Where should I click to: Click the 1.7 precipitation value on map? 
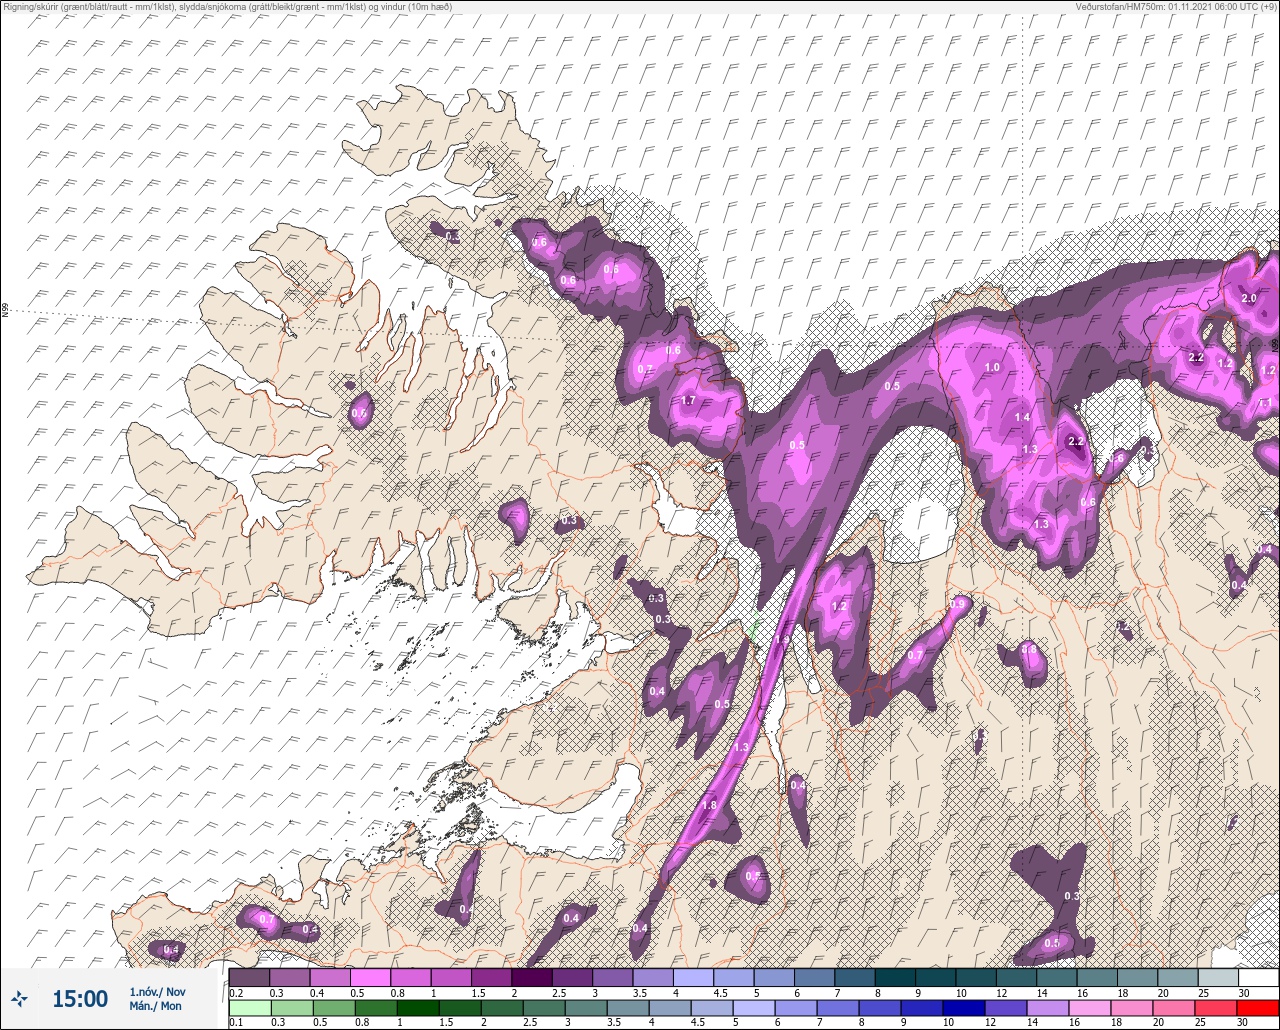click(x=688, y=401)
